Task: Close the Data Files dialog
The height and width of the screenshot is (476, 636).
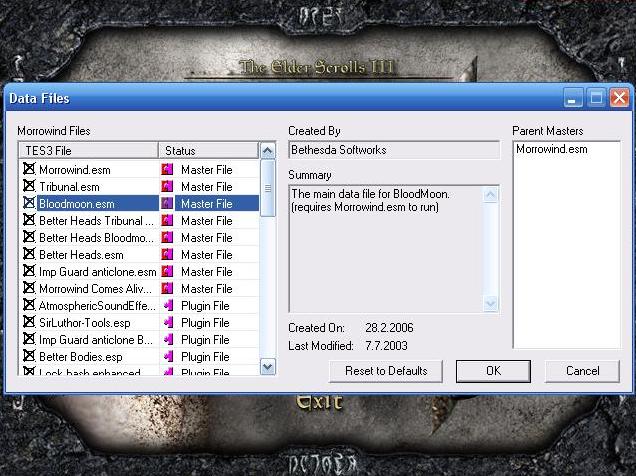Action: 619,98
